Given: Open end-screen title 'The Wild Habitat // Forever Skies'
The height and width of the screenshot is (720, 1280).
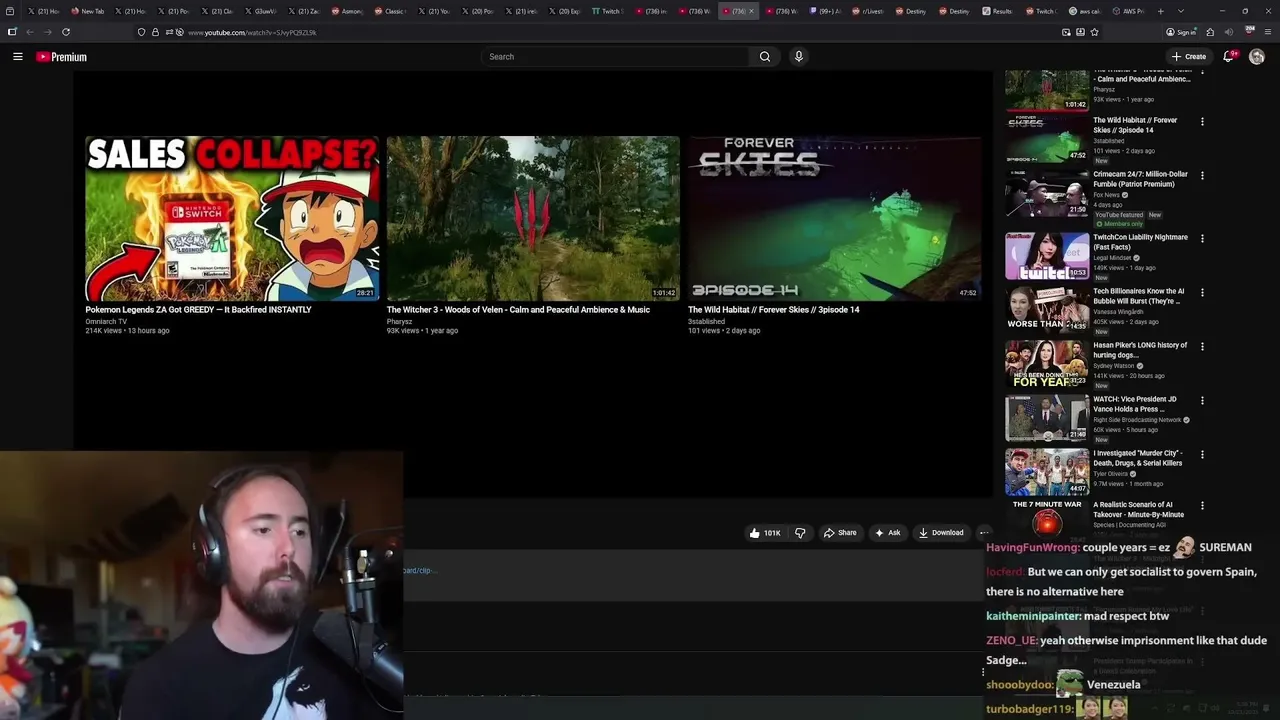Looking at the screenshot, I should click(773, 310).
